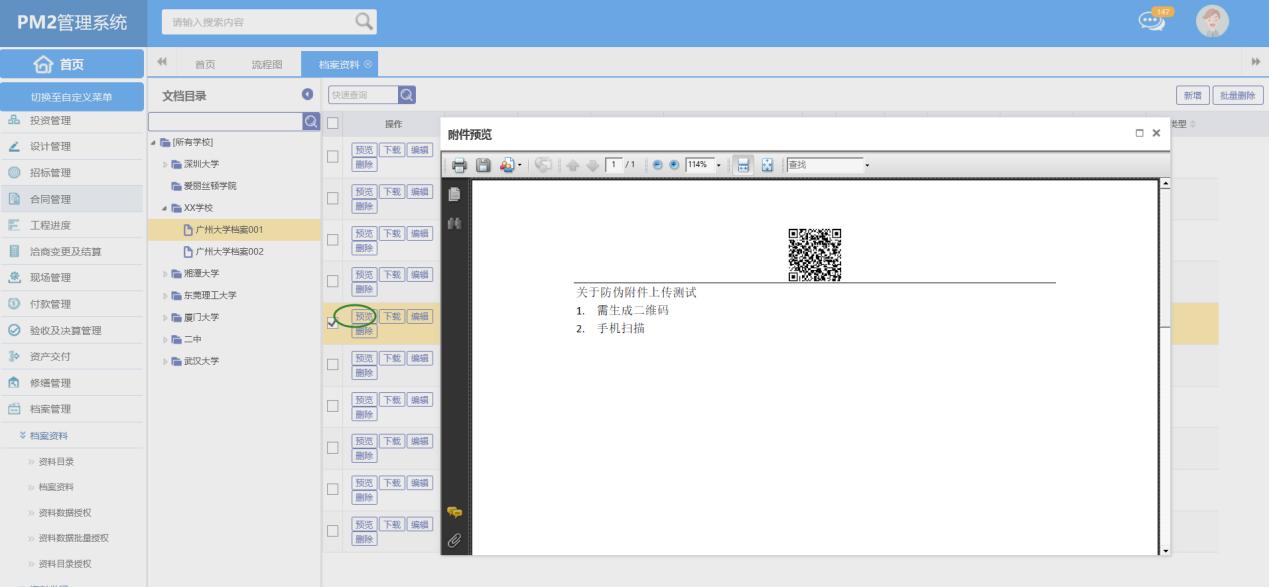Open the page thumbnails panel icon
This screenshot has height=587, width=1269.
455,194
